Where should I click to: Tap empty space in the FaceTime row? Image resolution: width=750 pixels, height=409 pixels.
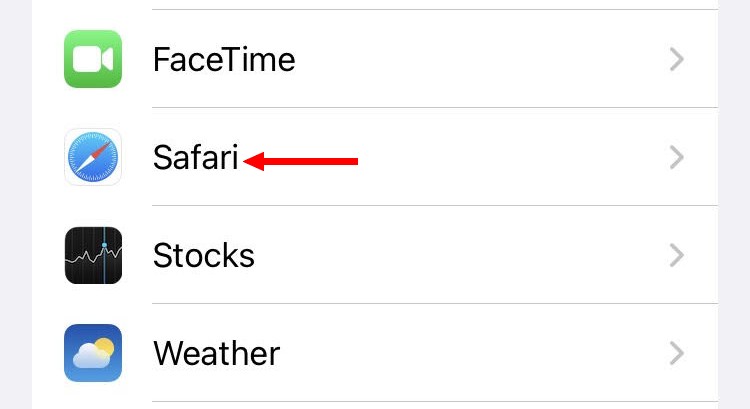pos(478,59)
